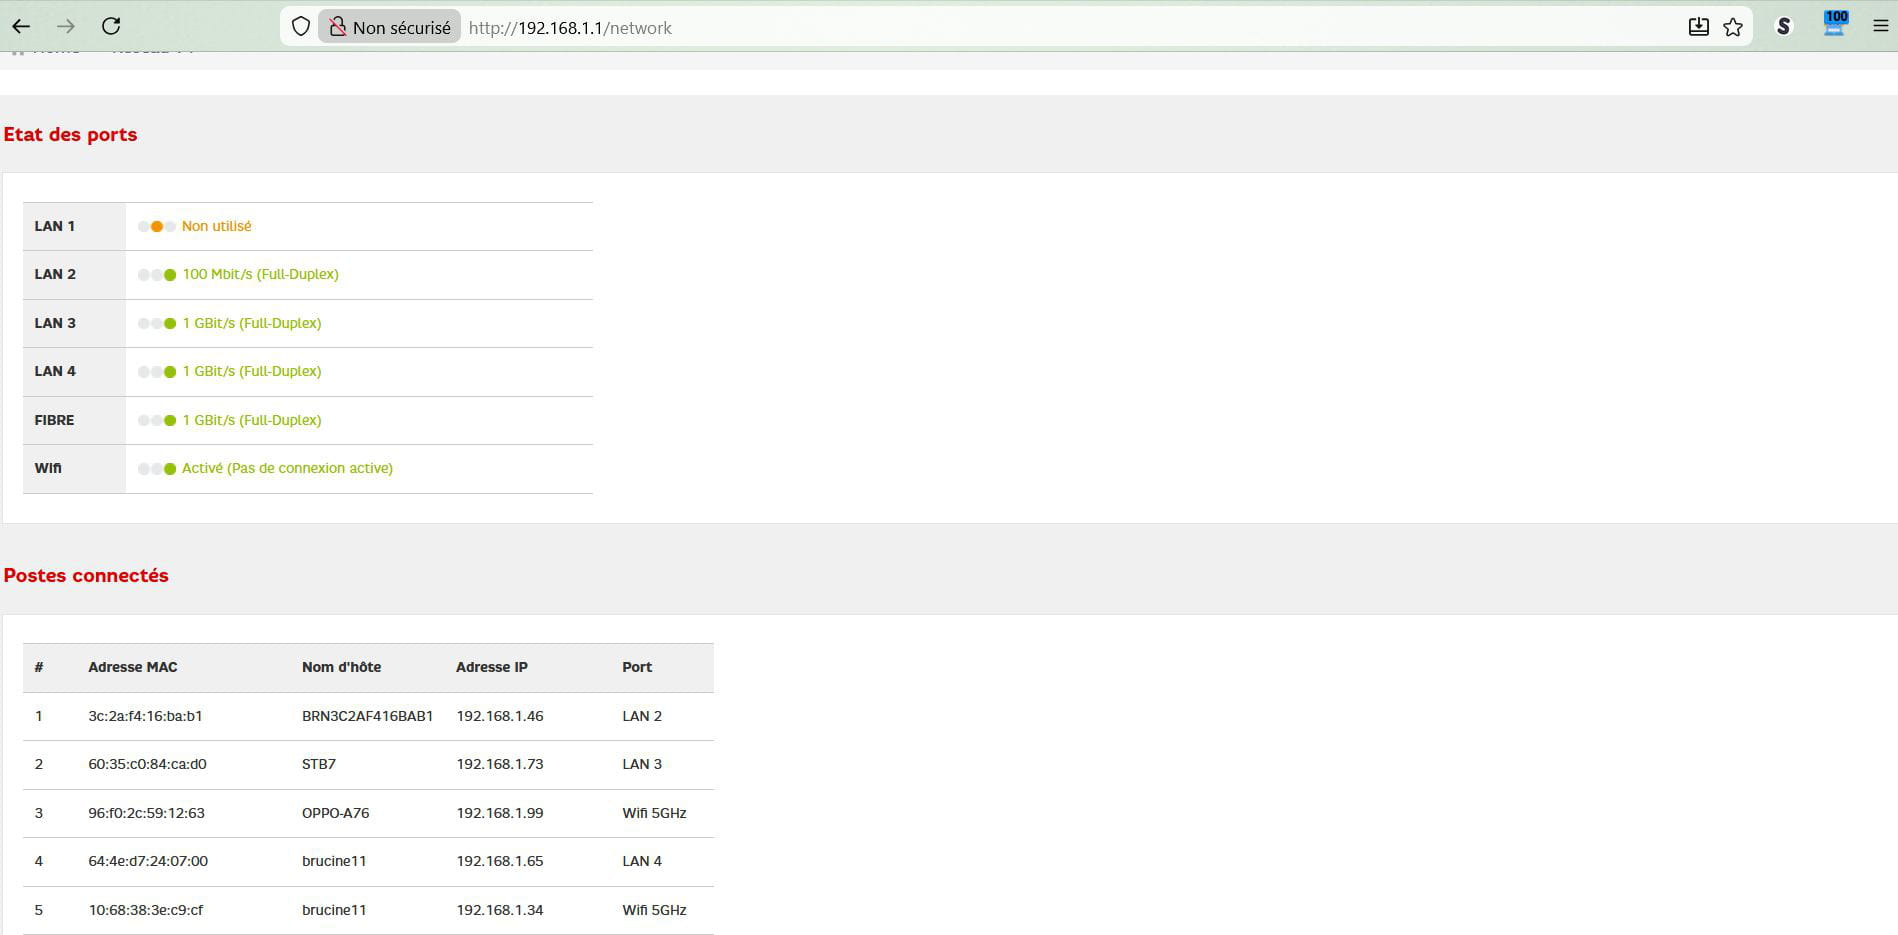The image size is (1898, 935).
Task: Click the green status dot for Wifi
Action: [170, 469]
